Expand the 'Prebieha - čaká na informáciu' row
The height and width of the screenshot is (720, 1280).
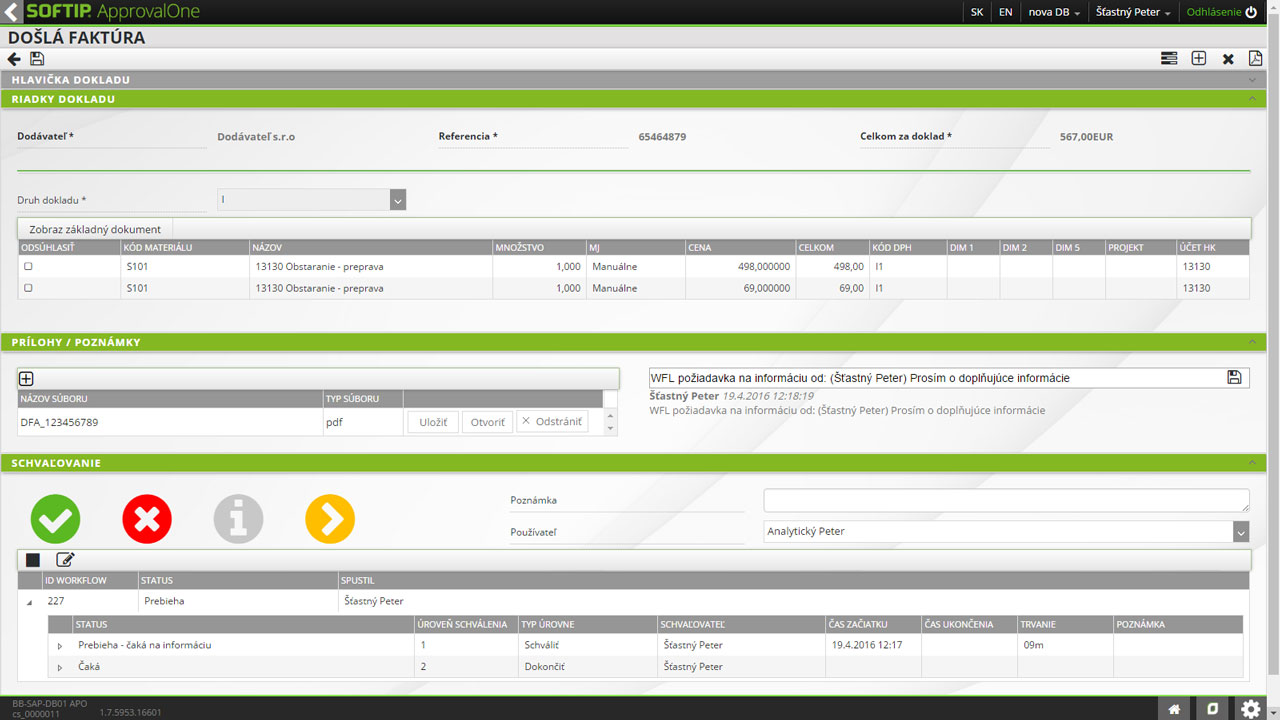click(x=60, y=646)
